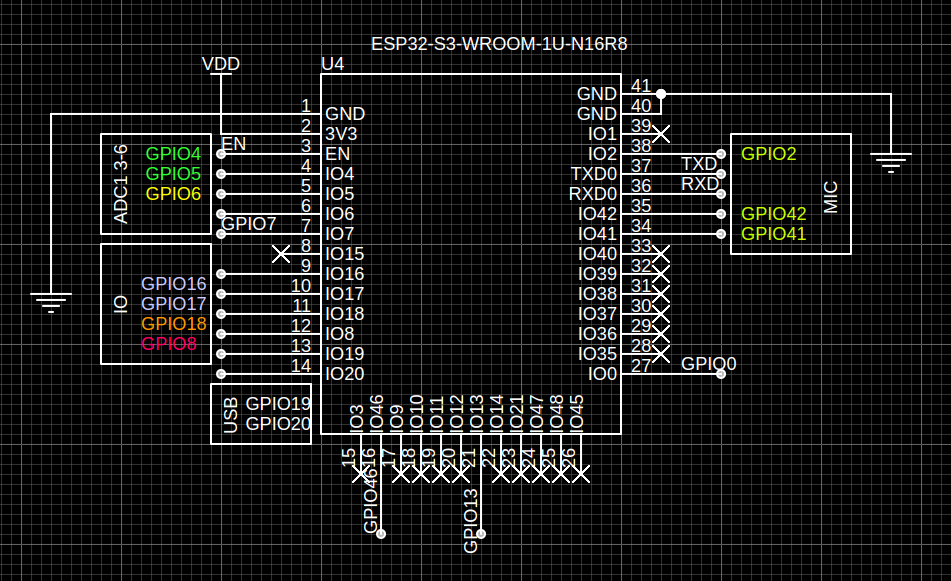The height and width of the screenshot is (581, 951).
Task: Click the TXD0 pin name
Action: click(594, 173)
